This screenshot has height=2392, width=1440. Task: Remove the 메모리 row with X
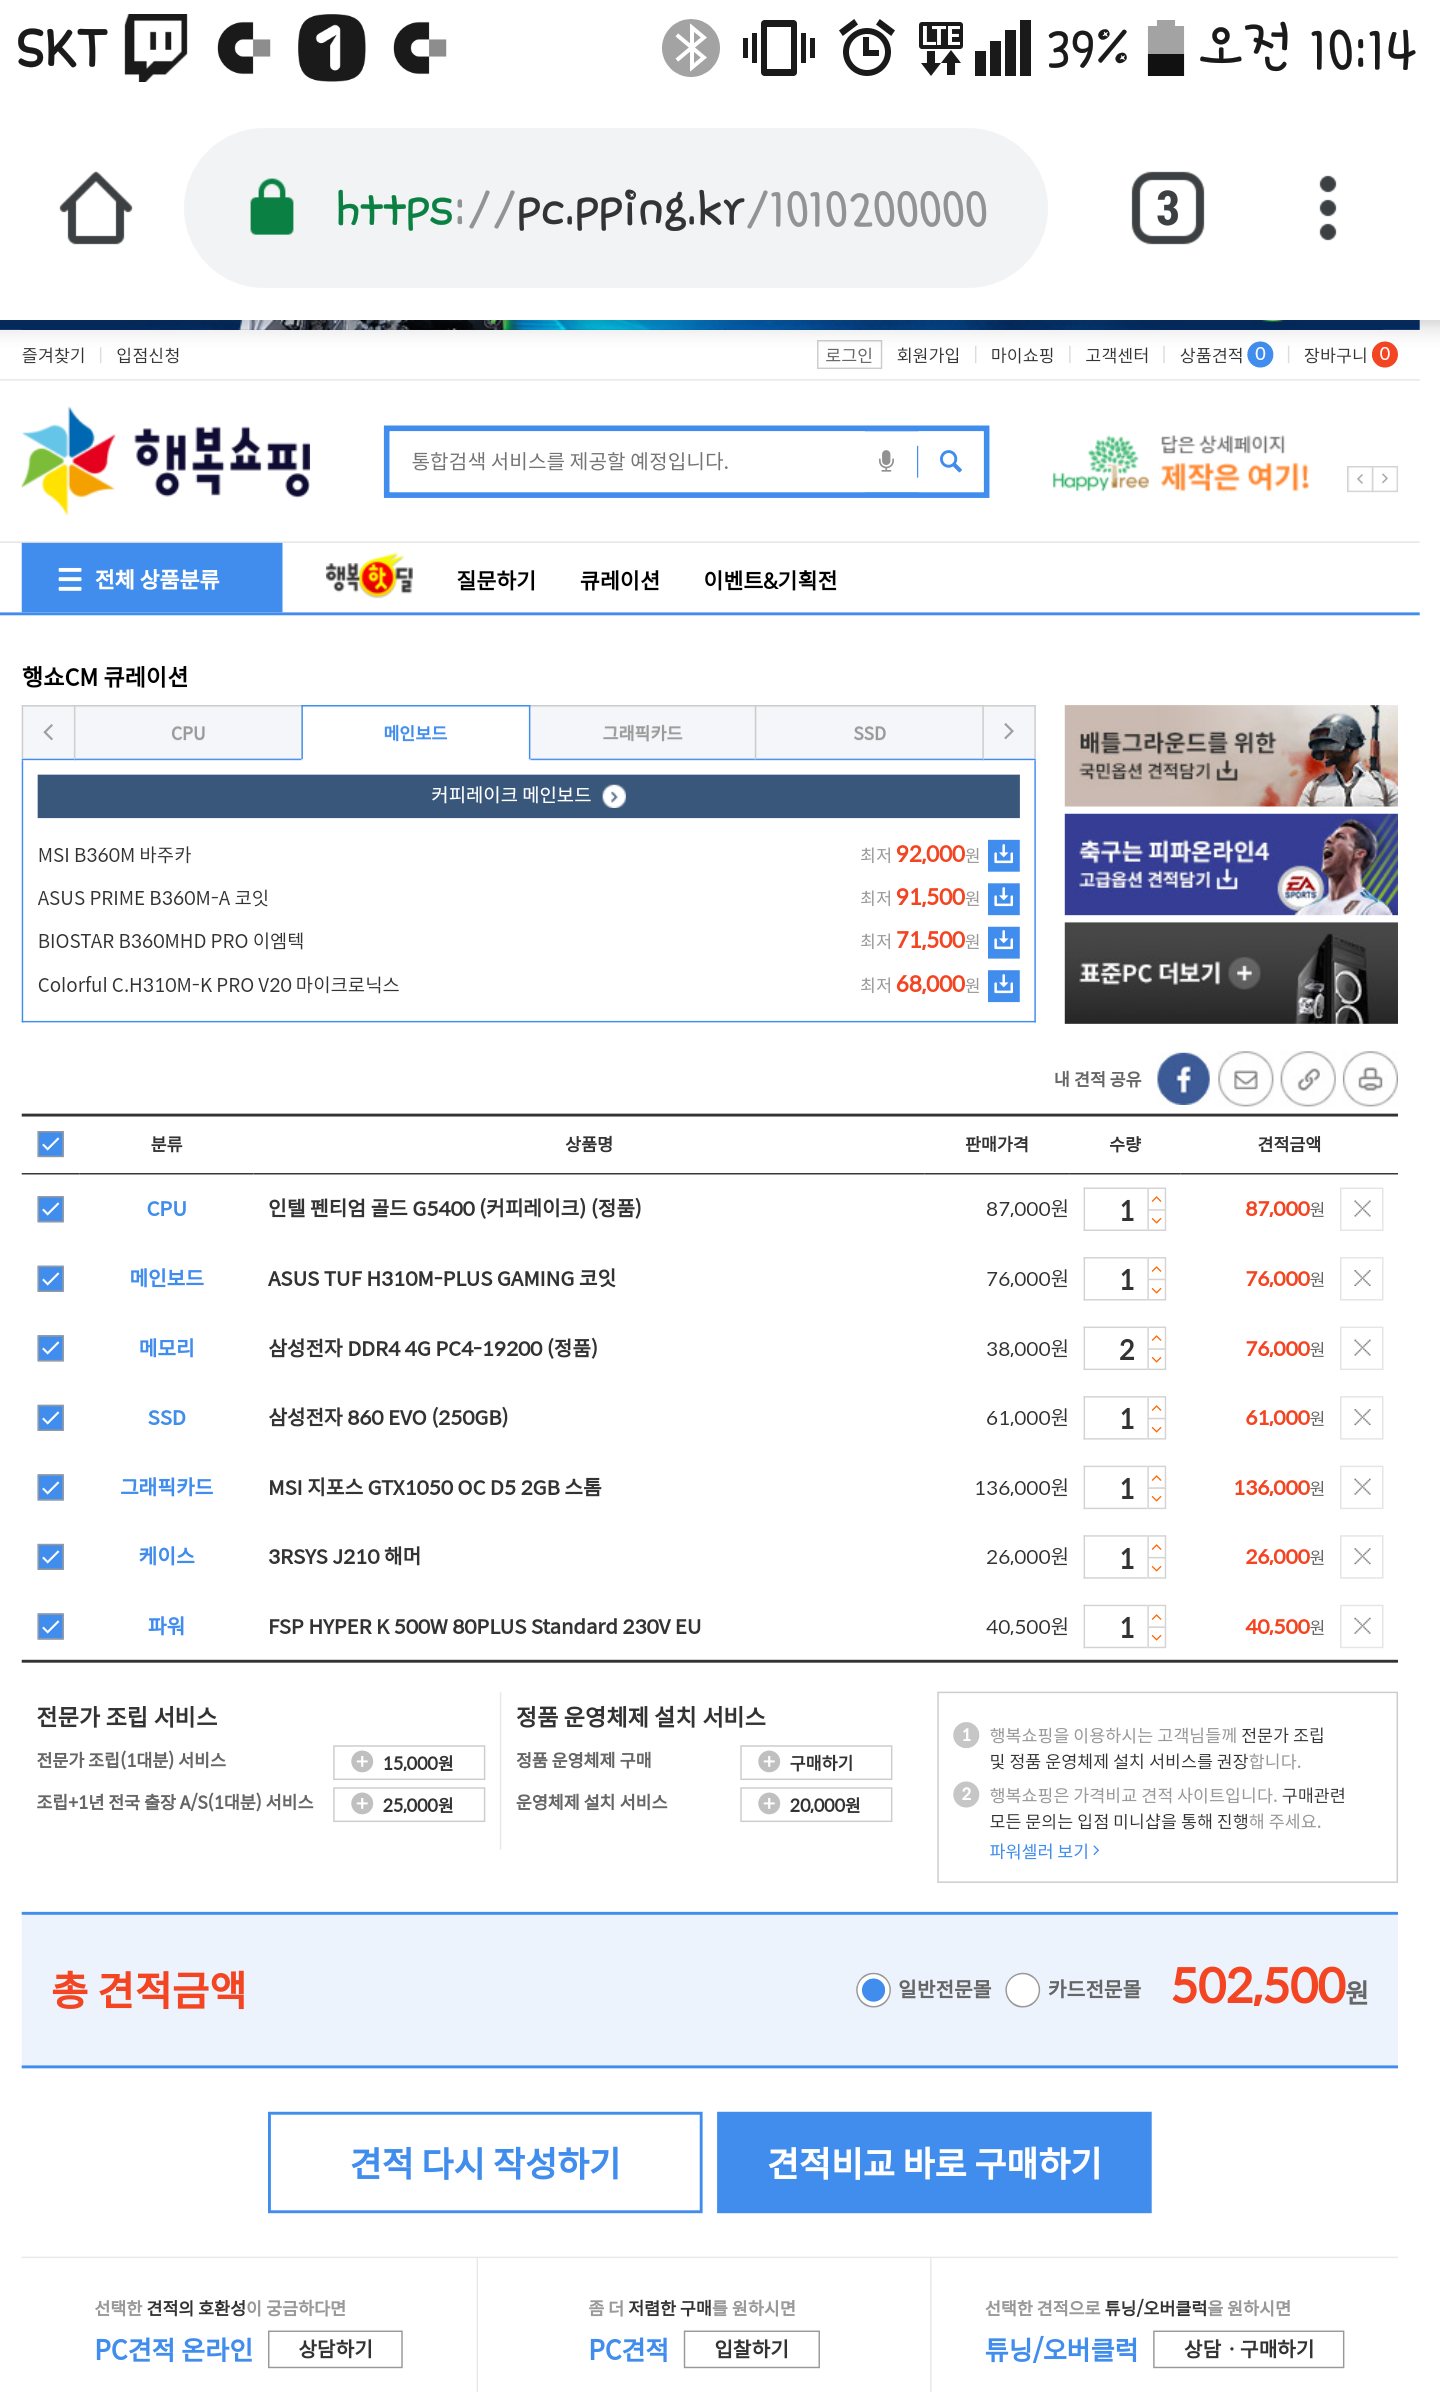(1362, 1348)
